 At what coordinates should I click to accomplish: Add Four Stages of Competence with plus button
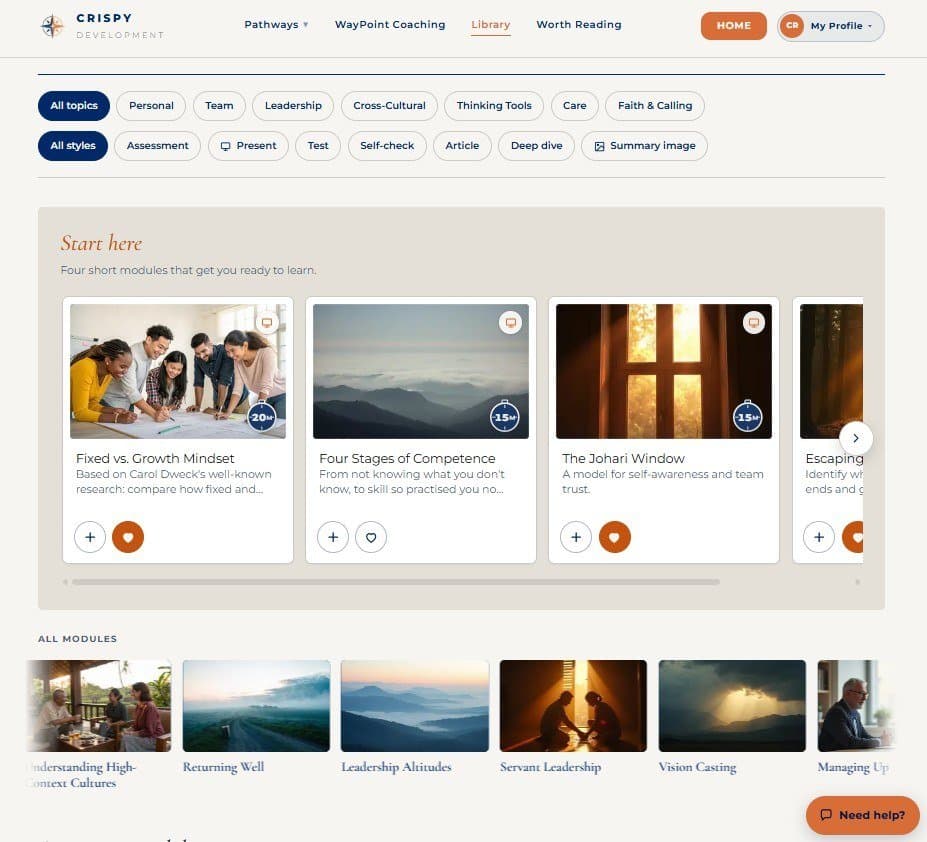[x=333, y=537]
